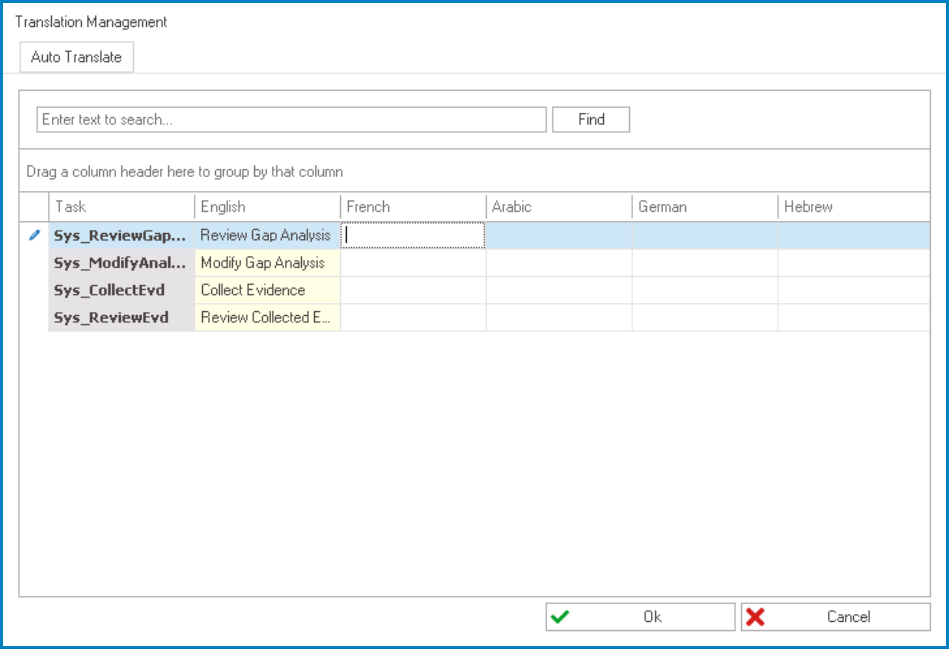Click the 'Enter text to search' field
949x649 pixels.
pos(290,119)
